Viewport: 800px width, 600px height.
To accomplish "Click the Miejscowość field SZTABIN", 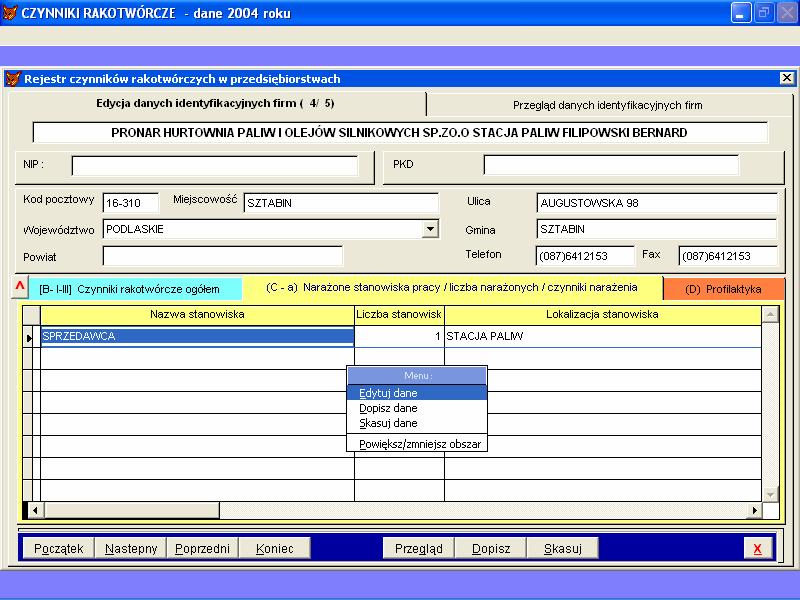I will click(341, 203).
